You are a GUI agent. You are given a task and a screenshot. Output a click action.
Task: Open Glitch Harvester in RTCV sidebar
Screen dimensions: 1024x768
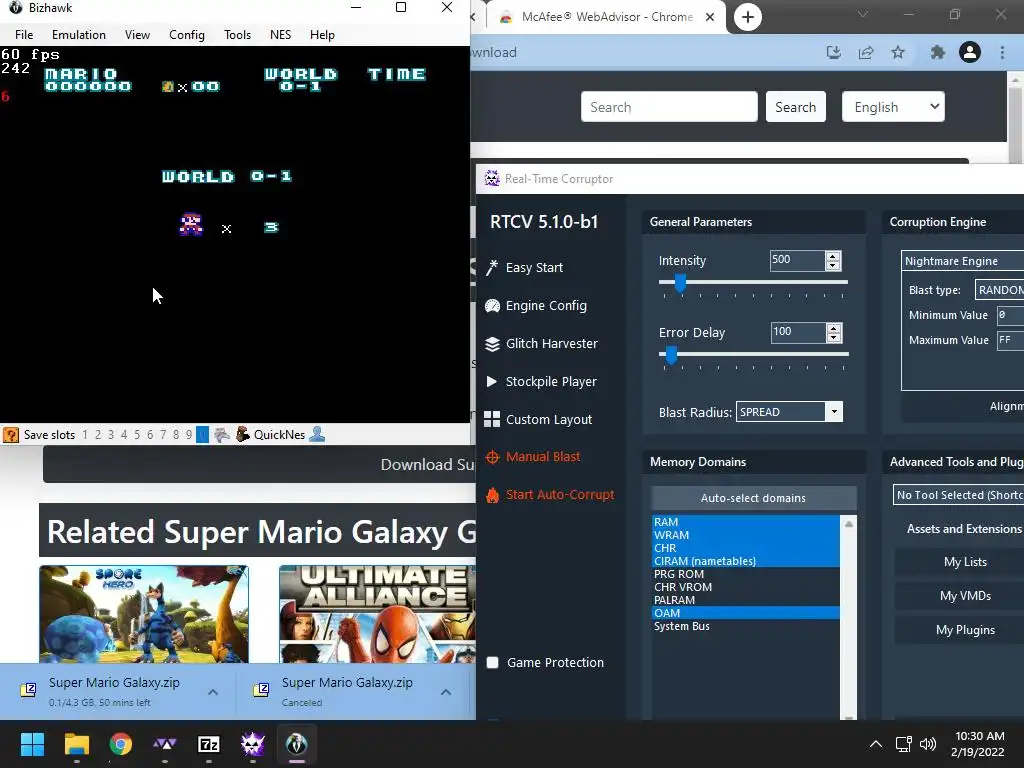[x=541, y=344]
